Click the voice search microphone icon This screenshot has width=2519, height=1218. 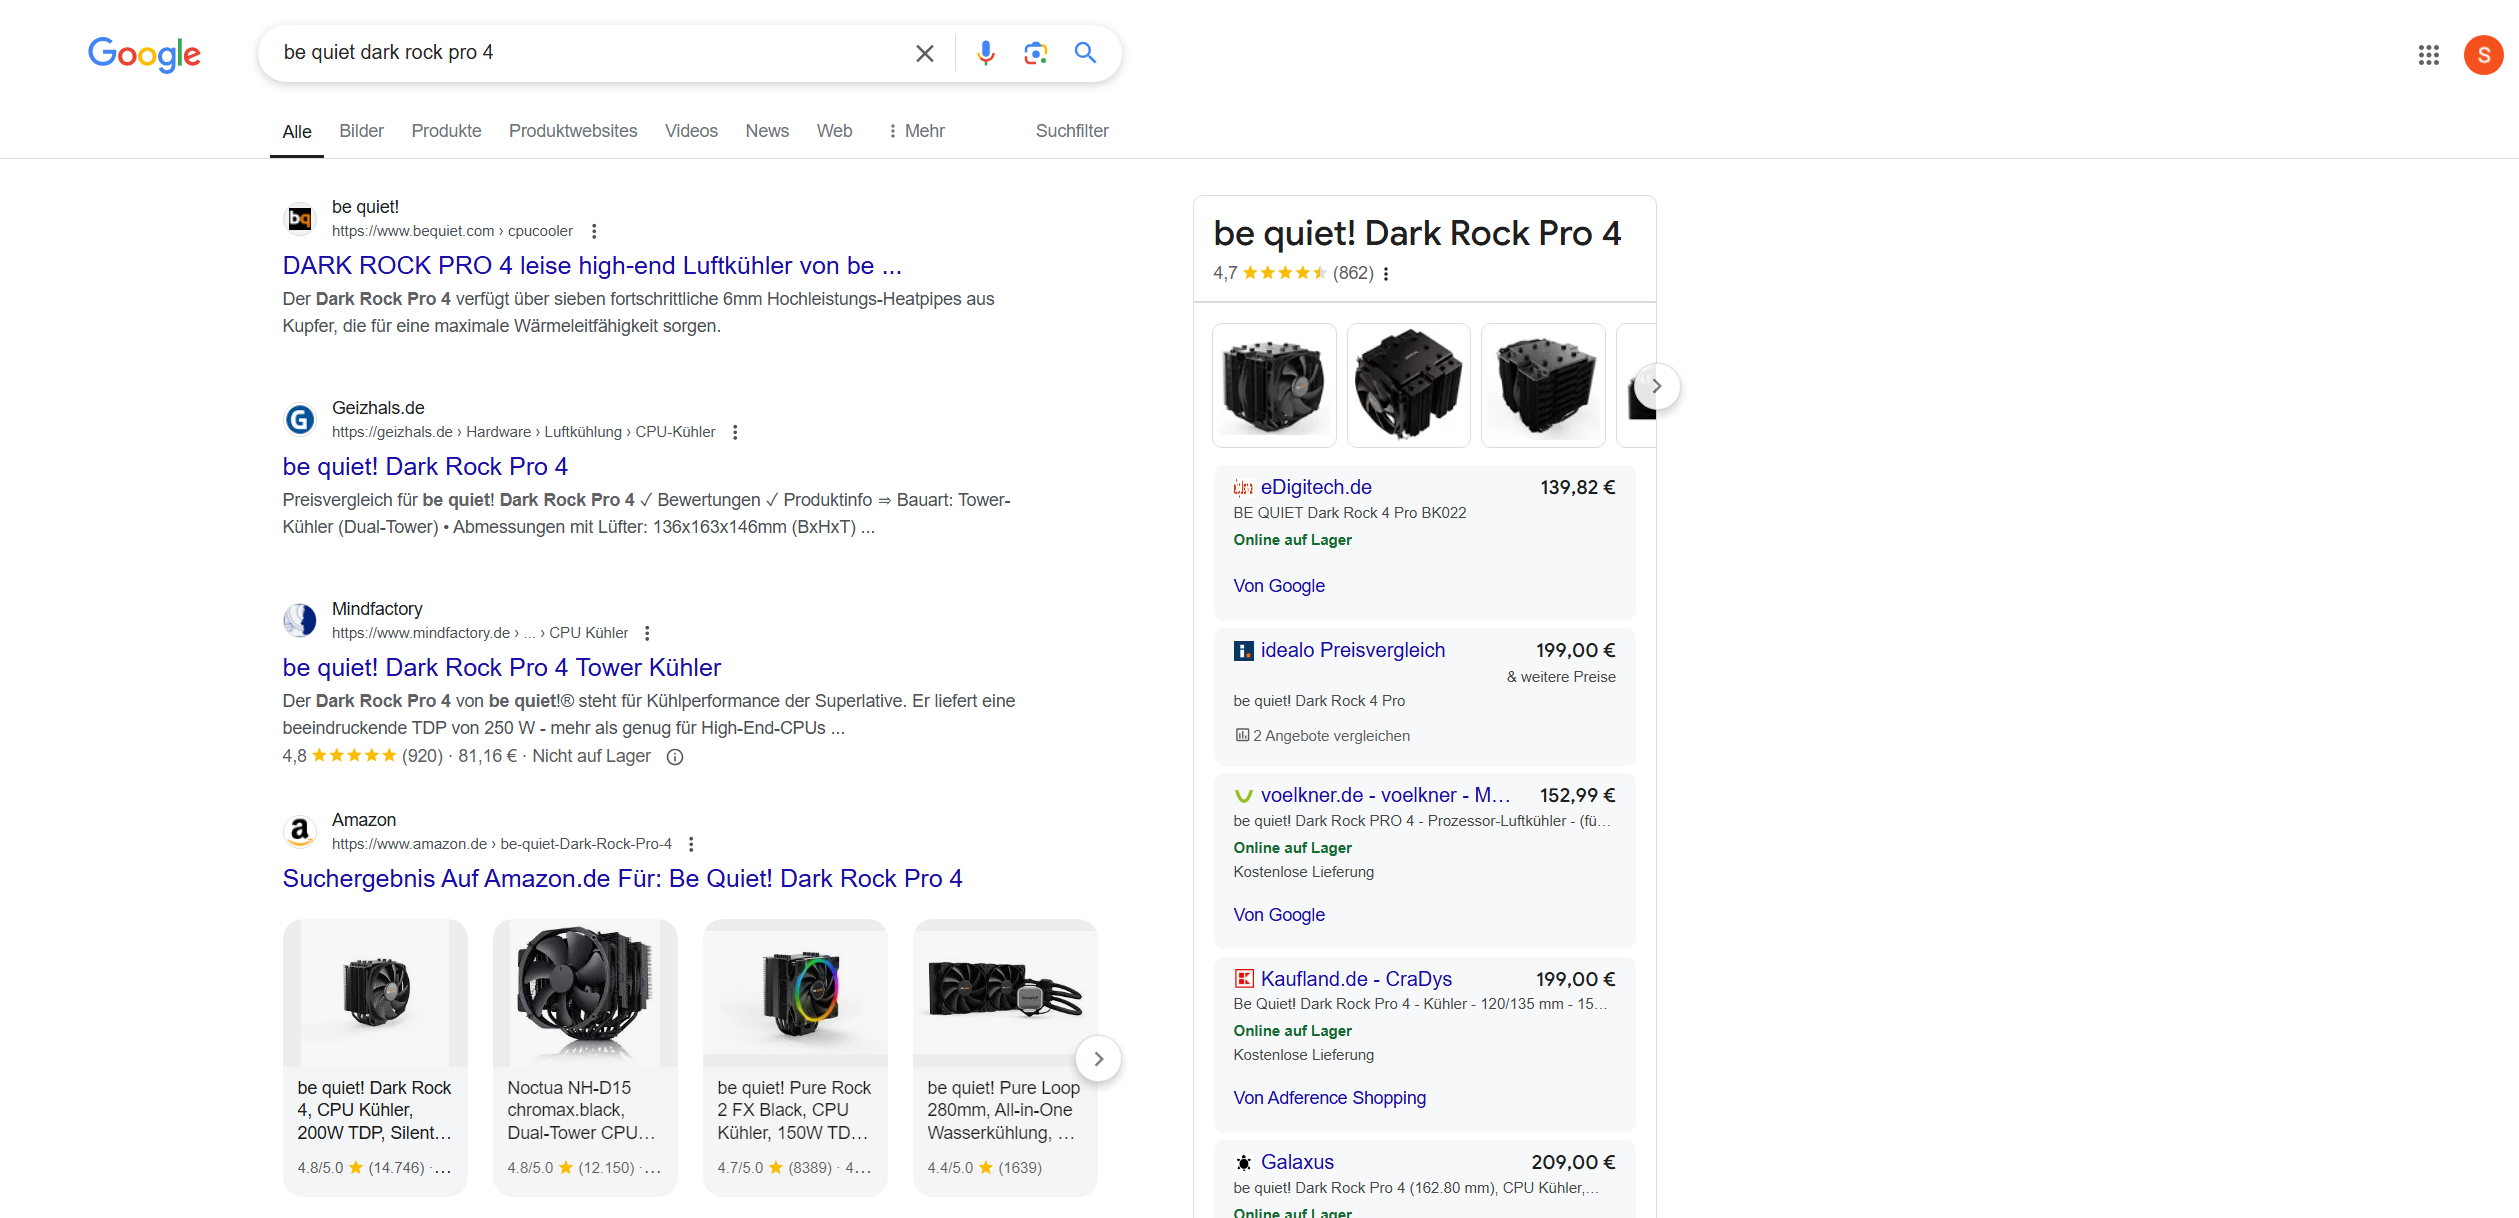point(985,53)
